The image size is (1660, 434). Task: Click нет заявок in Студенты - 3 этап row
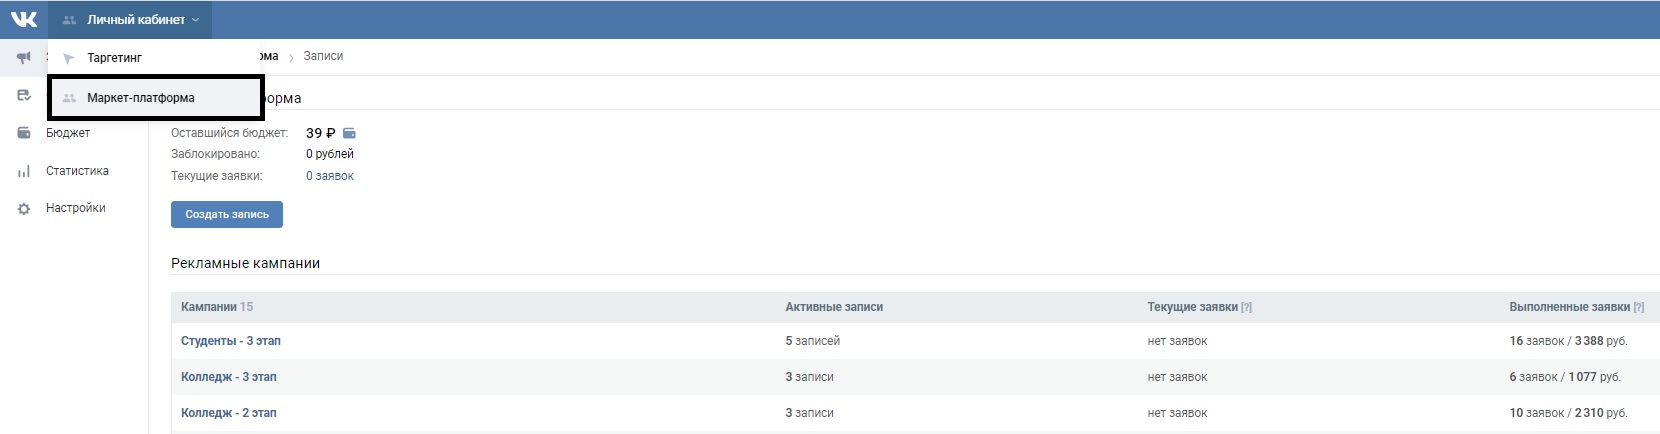(1177, 341)
